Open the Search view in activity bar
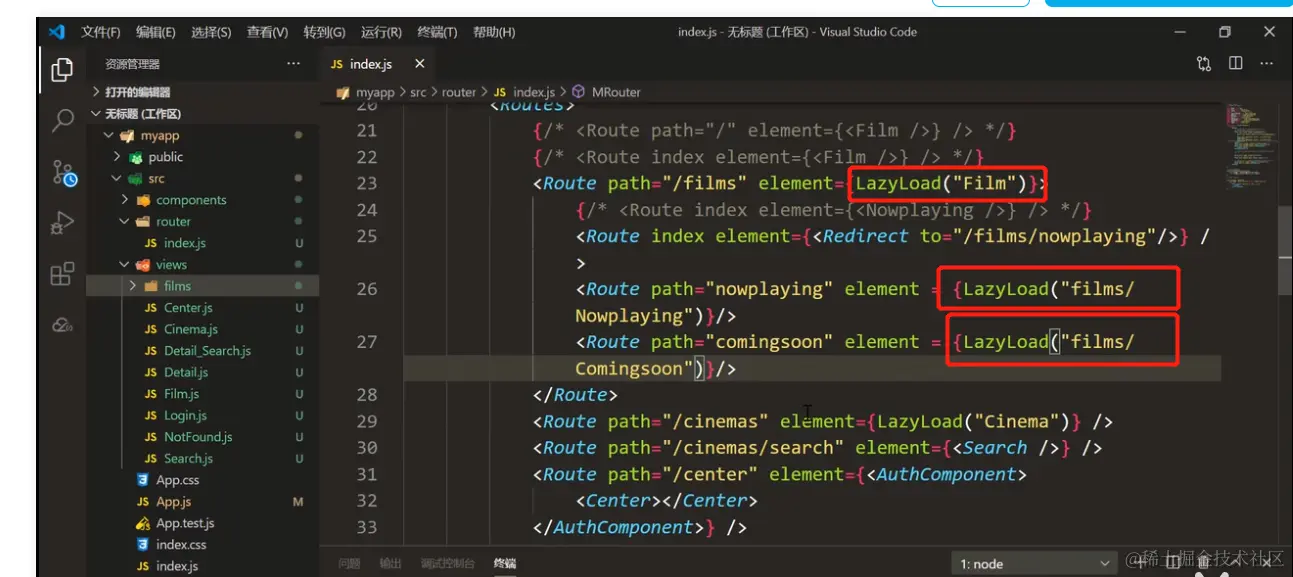Screen dimensions: 1293x577 pyautogui.click(x=62, y=121)
